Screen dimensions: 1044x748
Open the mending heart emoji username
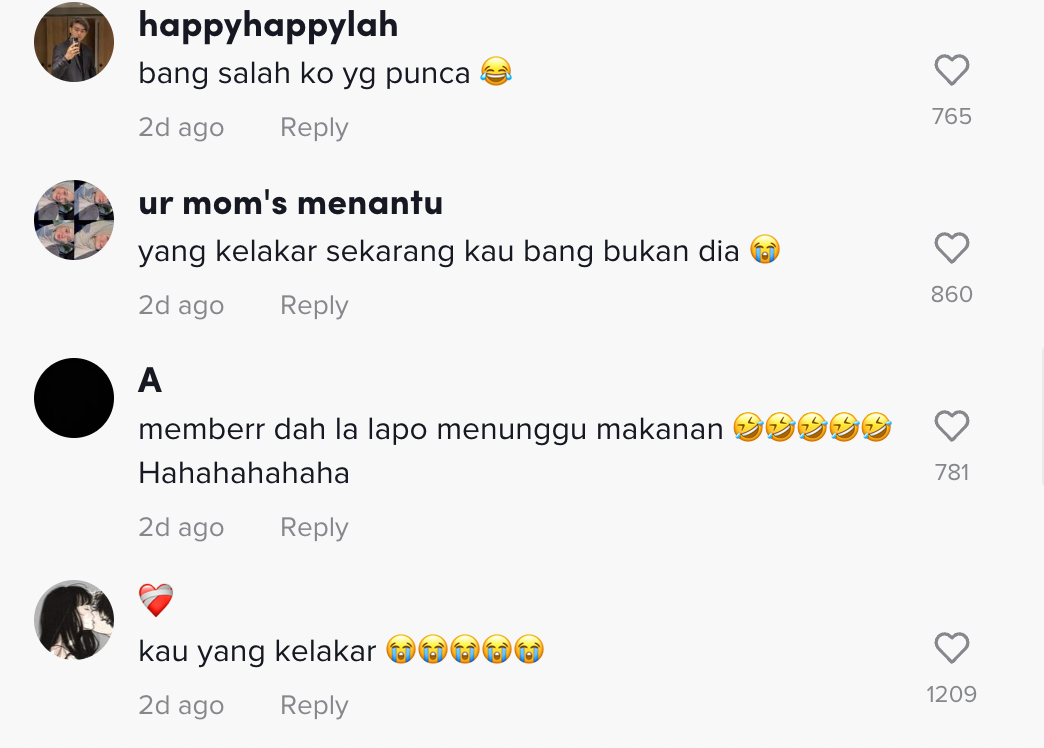(156, 600)
